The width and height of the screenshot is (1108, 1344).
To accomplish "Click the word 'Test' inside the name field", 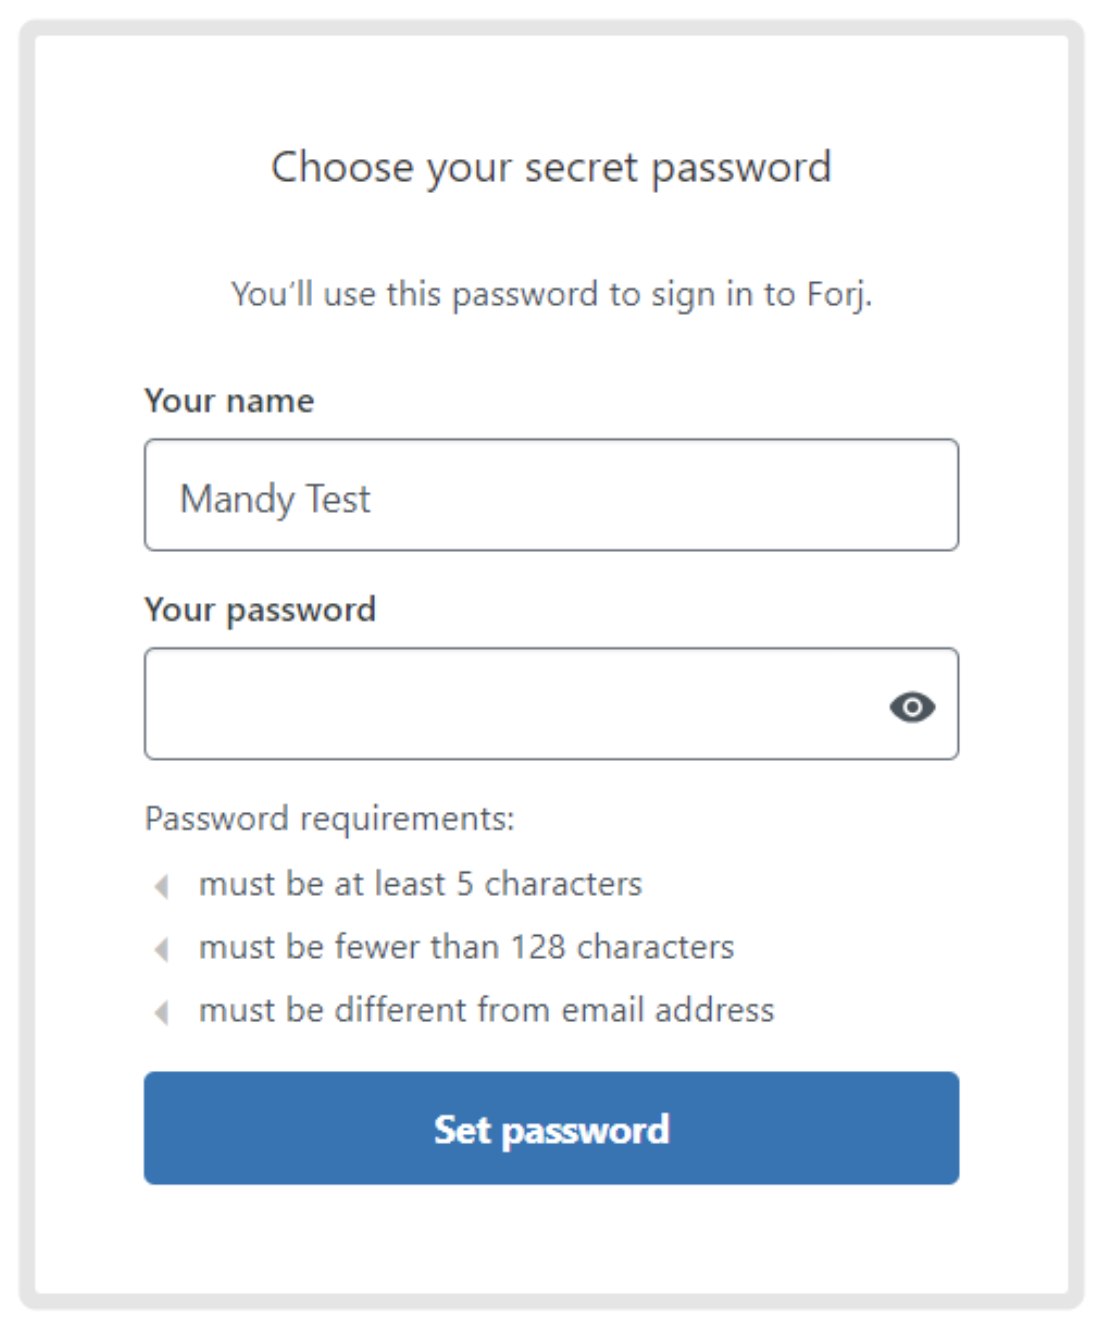I will point(338,499).
